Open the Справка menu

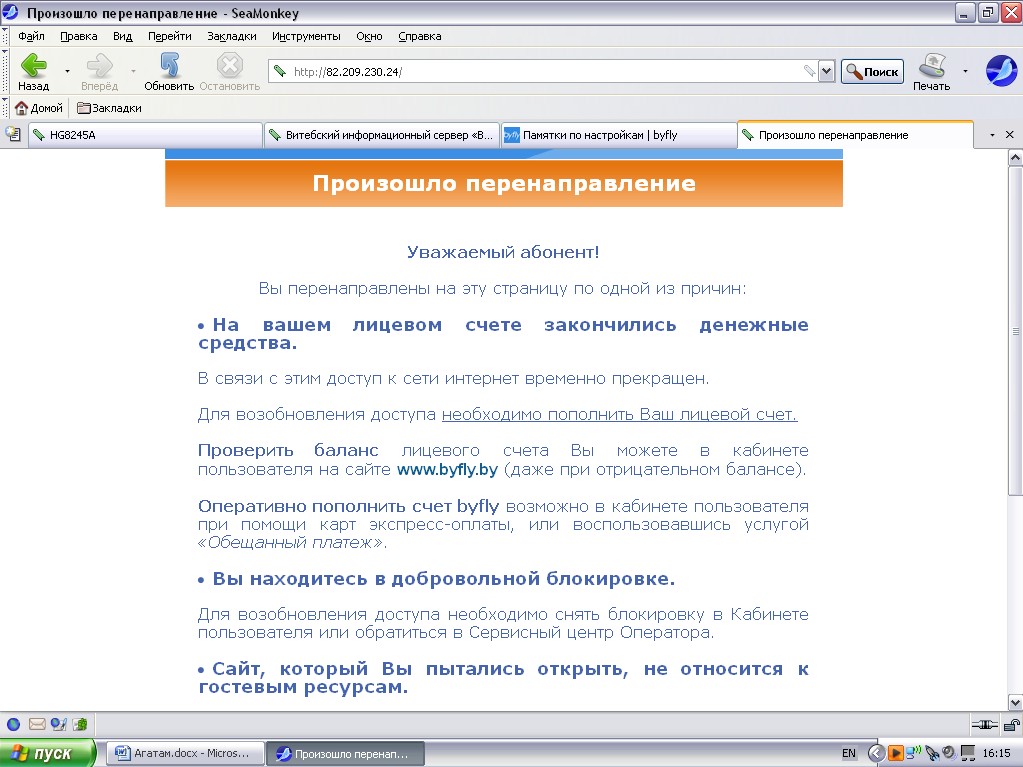[420, 37]
